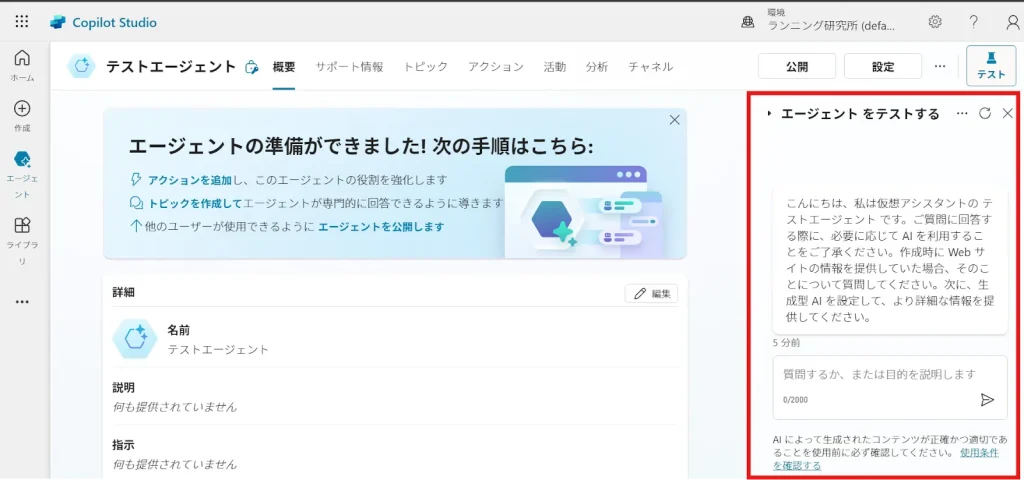
Task: Click the edit icon beside テストエージェント title
Action: pyautogui.click(x=252, y=67)
